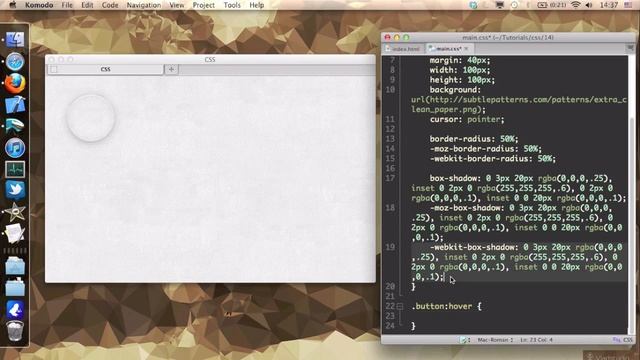Click the 'cursor: pointer;' code line
The width and height of the screenshot is (640, 360).
click(x=467, y=119)
